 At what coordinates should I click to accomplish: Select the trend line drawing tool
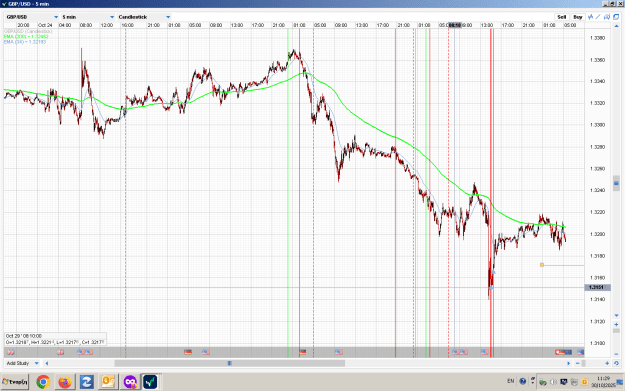click(x=598, y=17)
